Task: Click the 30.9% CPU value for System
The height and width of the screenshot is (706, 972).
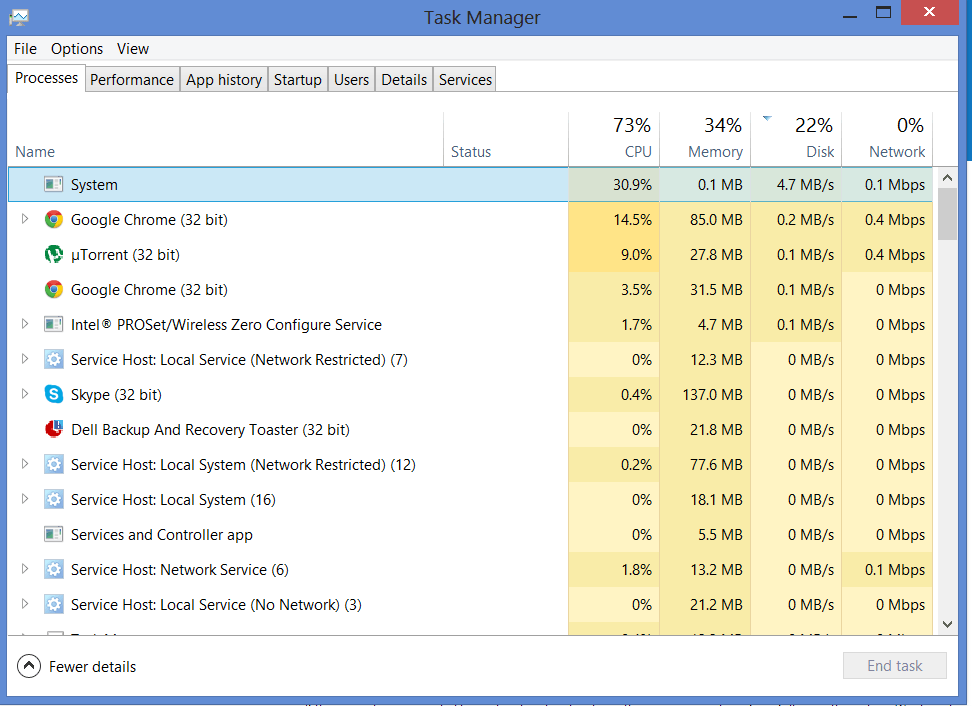Action: tap(632, 185)
